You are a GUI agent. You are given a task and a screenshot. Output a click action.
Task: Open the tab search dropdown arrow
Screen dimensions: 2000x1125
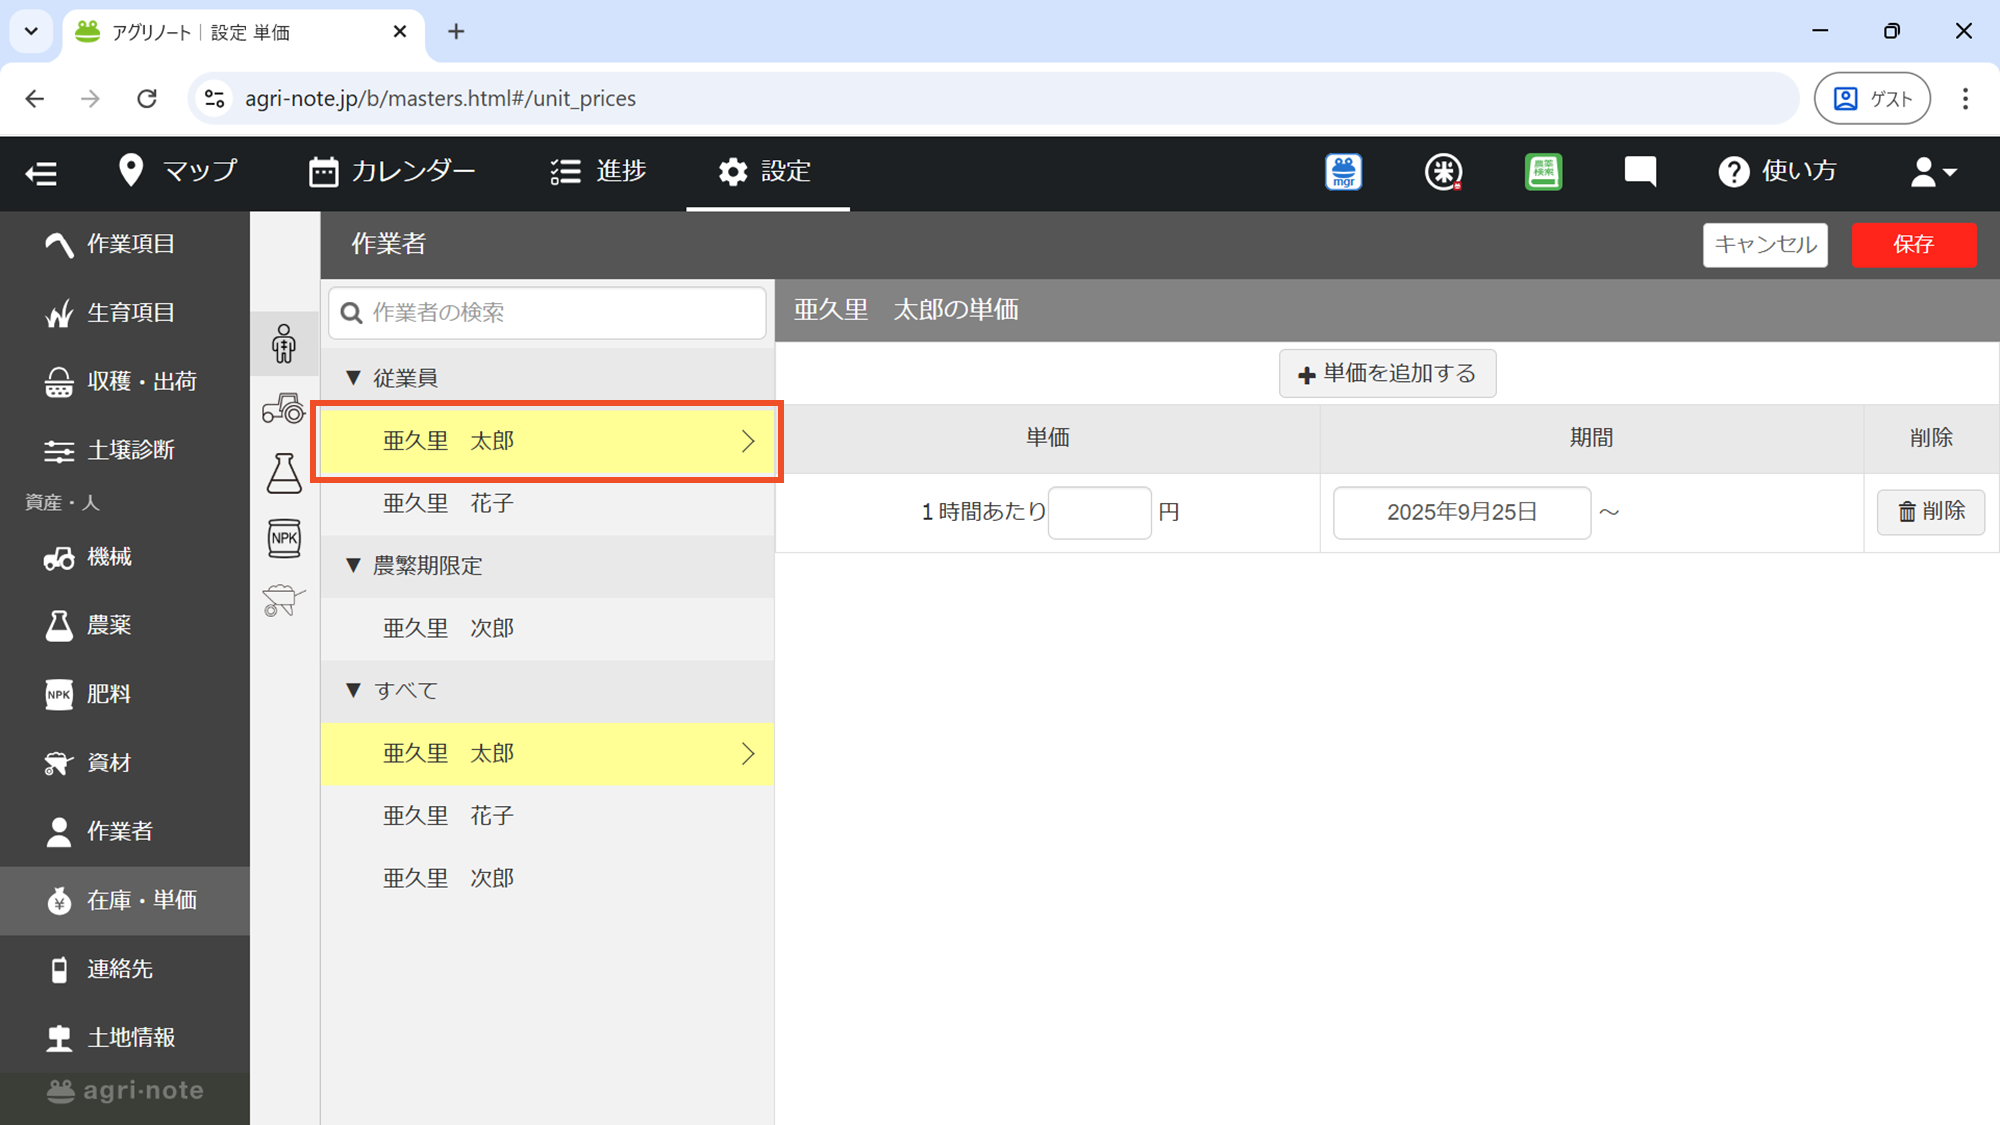31,32
